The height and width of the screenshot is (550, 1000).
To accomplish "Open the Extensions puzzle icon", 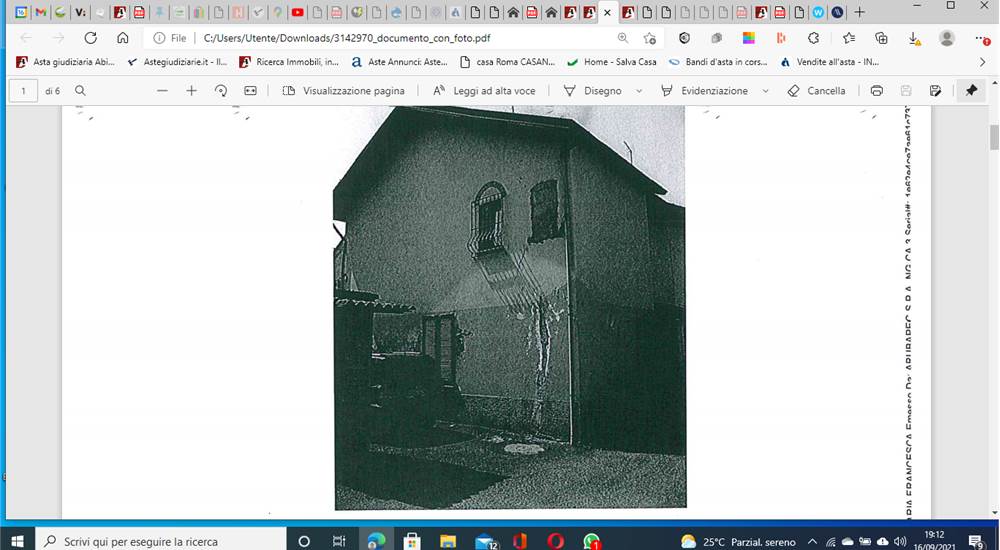I will point(813,38).
